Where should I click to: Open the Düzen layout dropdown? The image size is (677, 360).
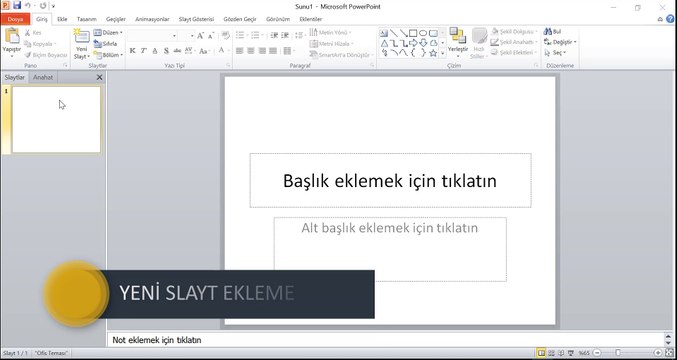[108, 33]
